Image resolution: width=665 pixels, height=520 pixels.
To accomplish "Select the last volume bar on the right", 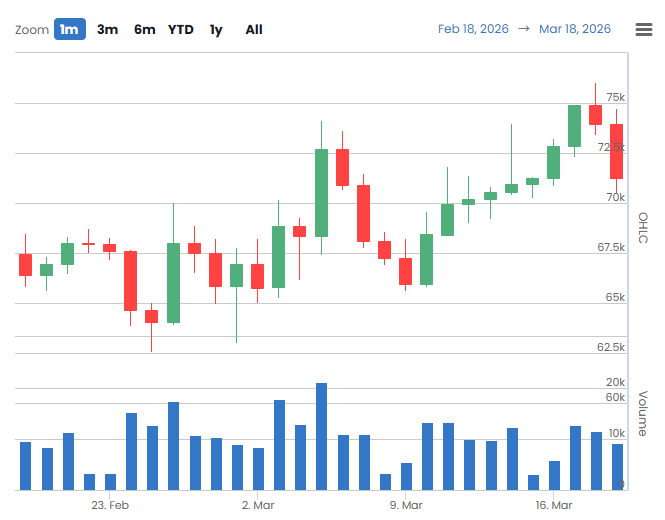I will click(x=617, y=466).
